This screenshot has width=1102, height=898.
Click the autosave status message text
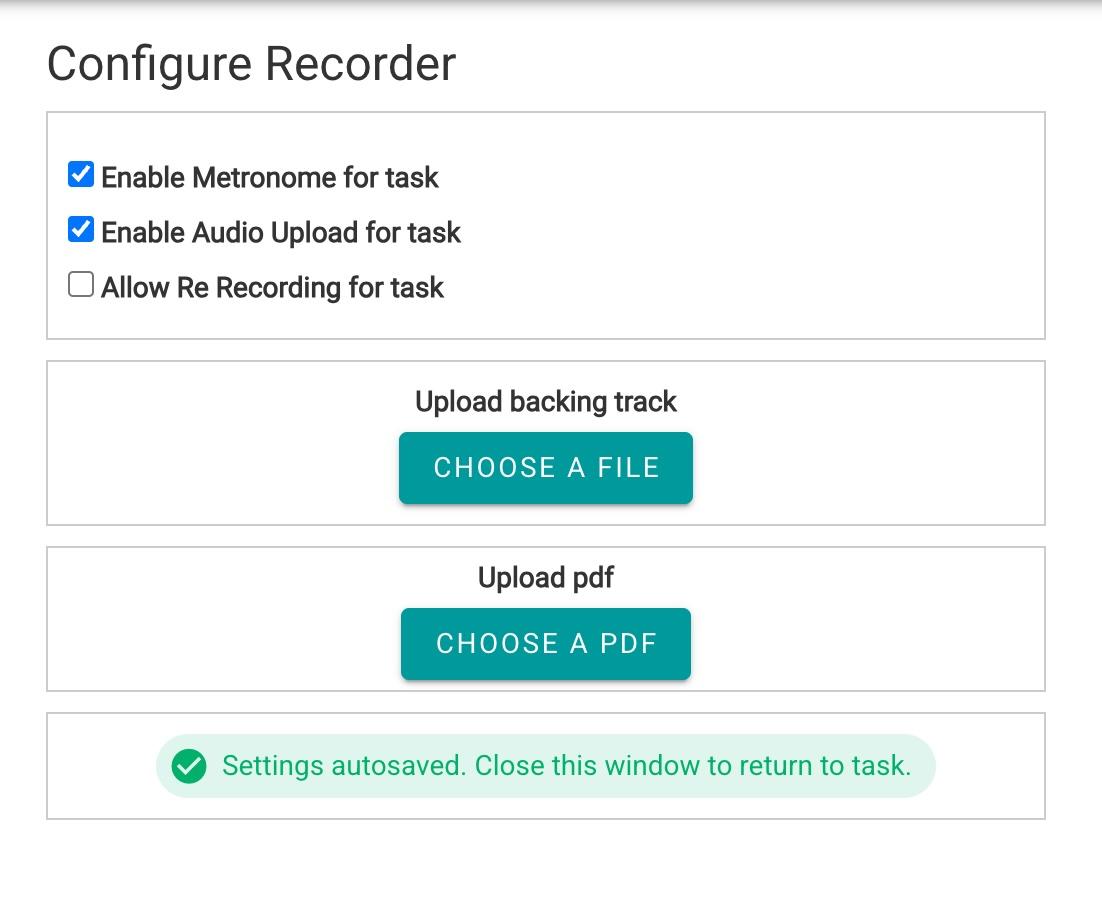(566, 765)
